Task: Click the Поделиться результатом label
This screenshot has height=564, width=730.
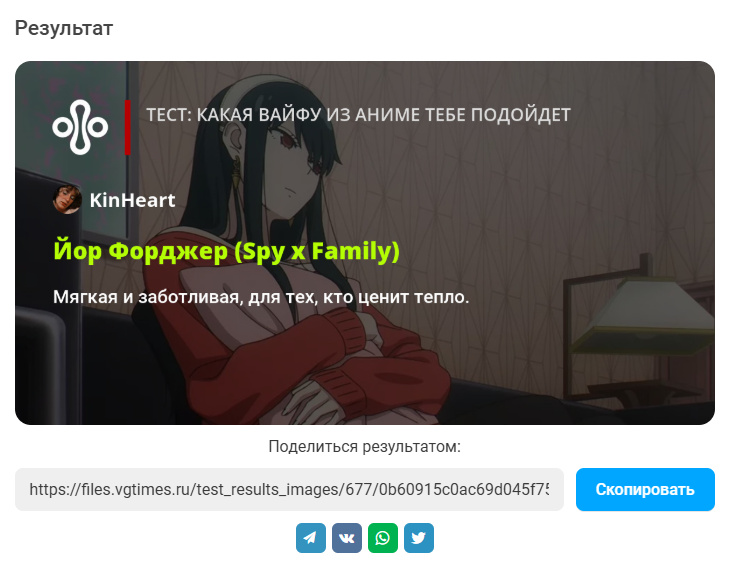Action: 365,446
